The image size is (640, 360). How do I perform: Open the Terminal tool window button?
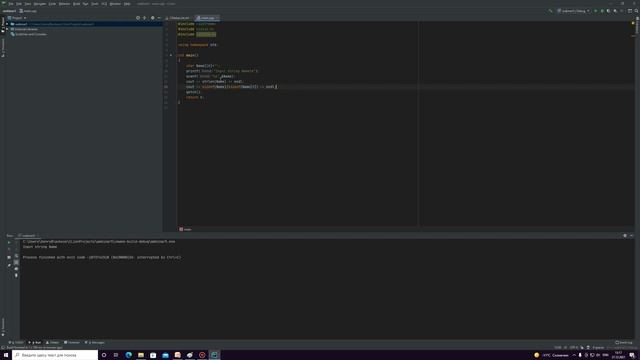[72, 342]
